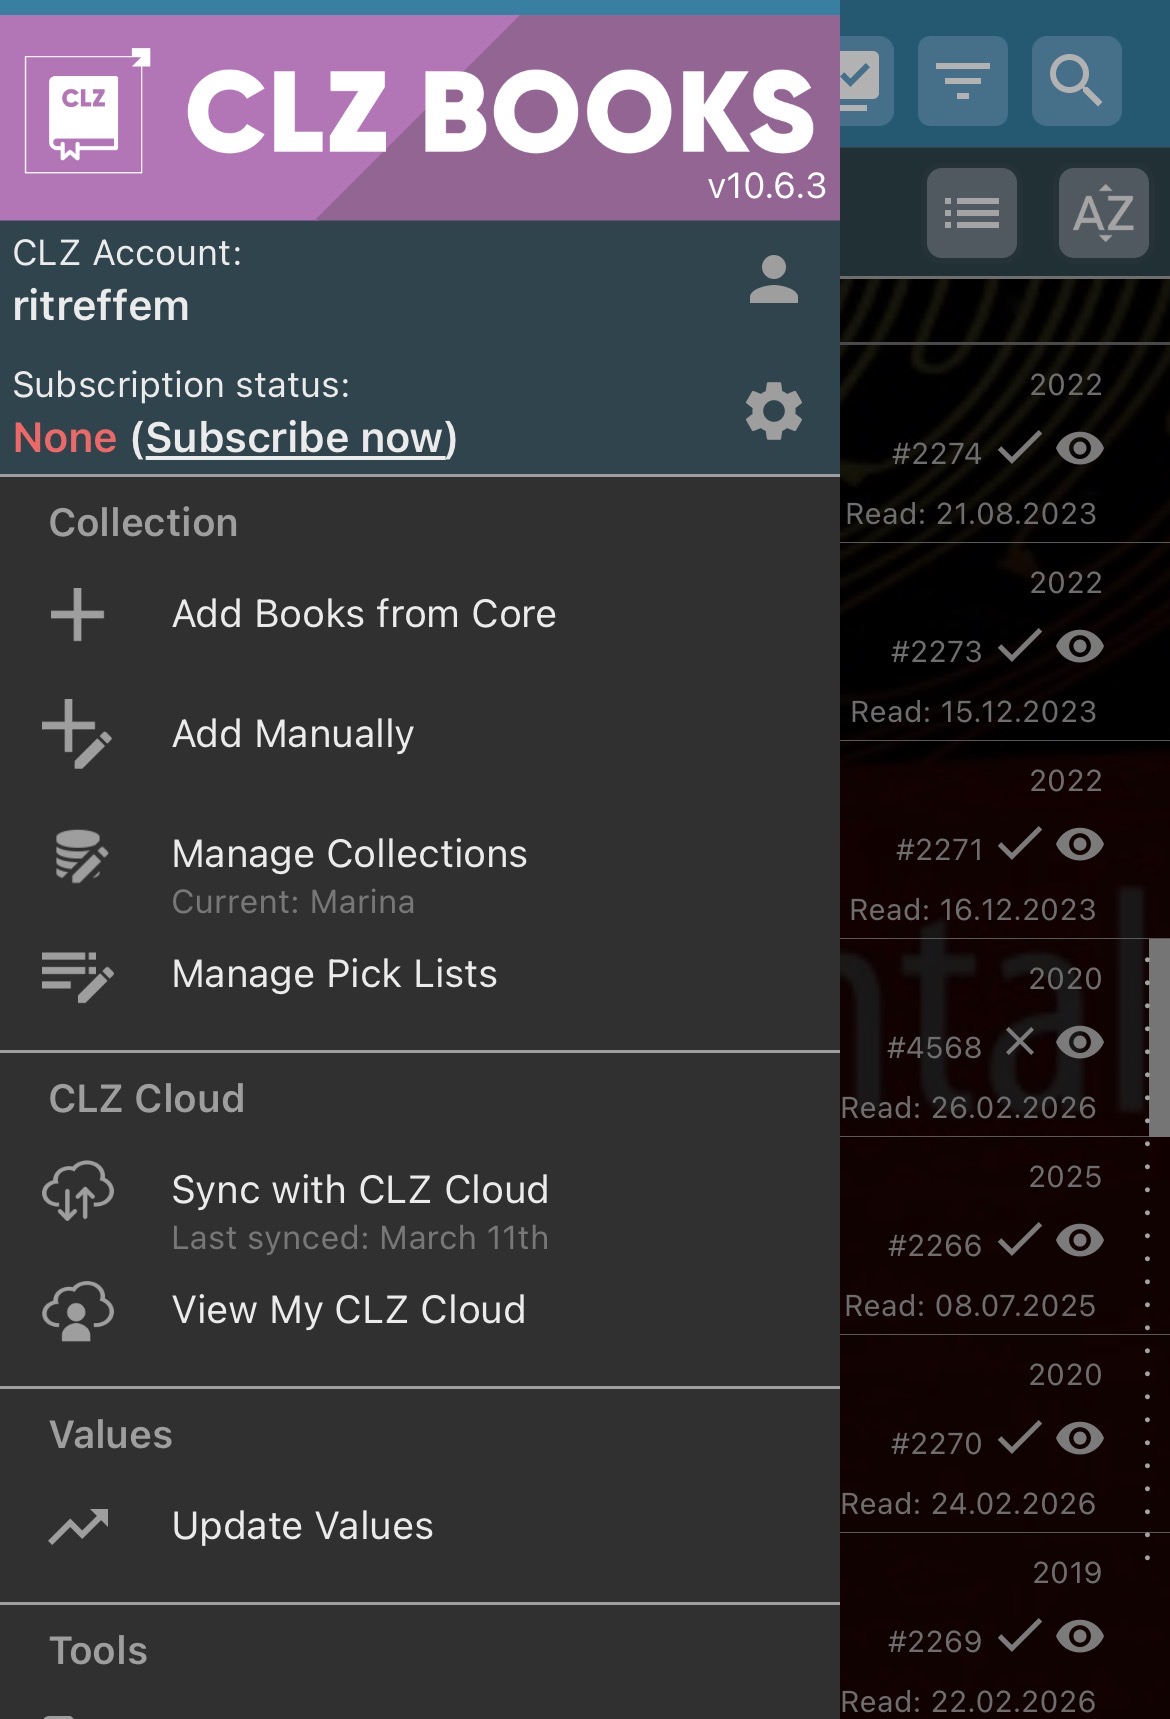The image size is (1170, 1719).
Task: Open settings via the gear icon
Action: [x=773, y=411]
